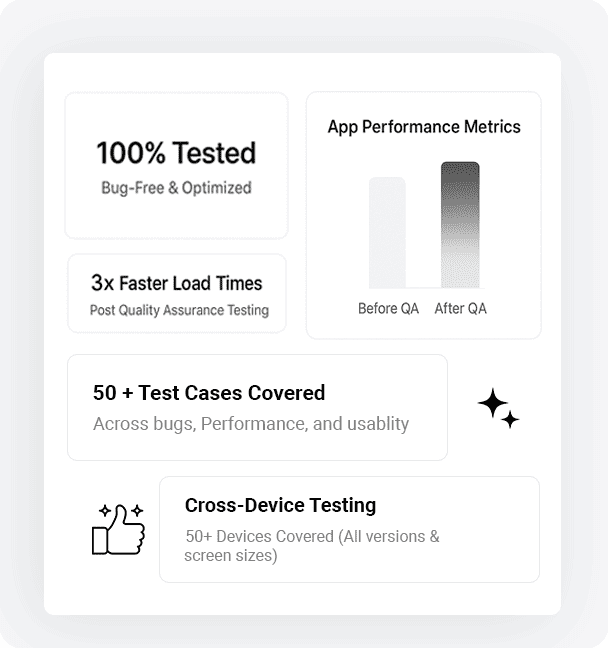Open the "Cross-Device Testing" heading
The height and width of the screenshot is (648, 608).
[280, 505]
